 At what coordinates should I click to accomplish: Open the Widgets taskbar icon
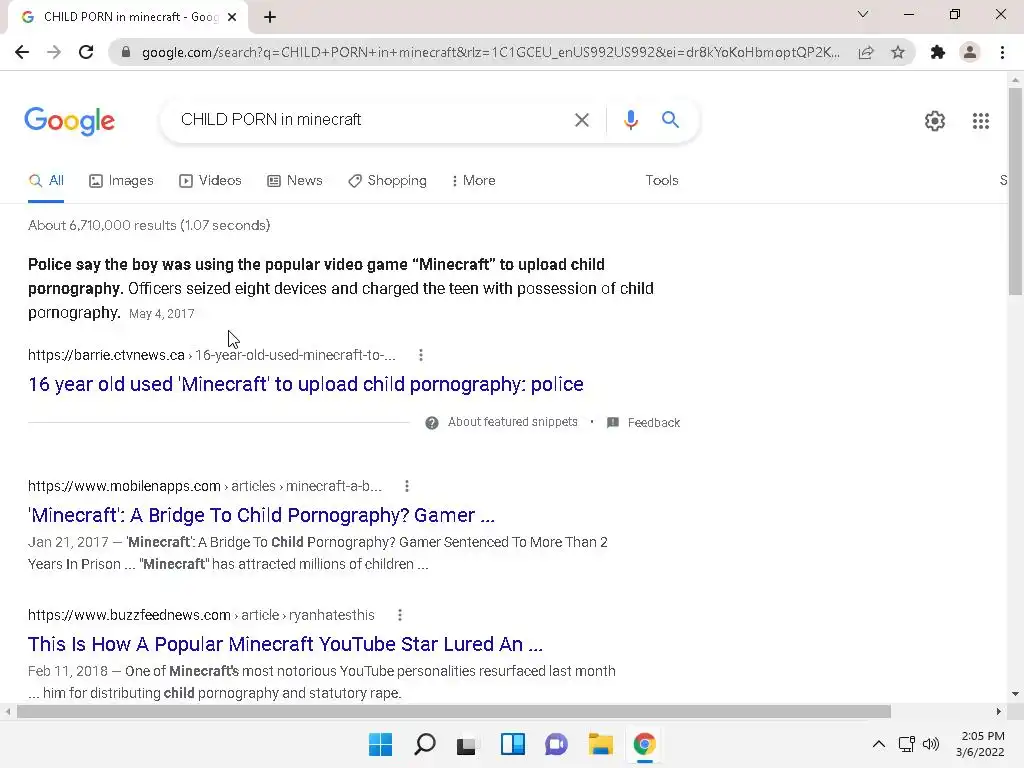pos(513,744)
